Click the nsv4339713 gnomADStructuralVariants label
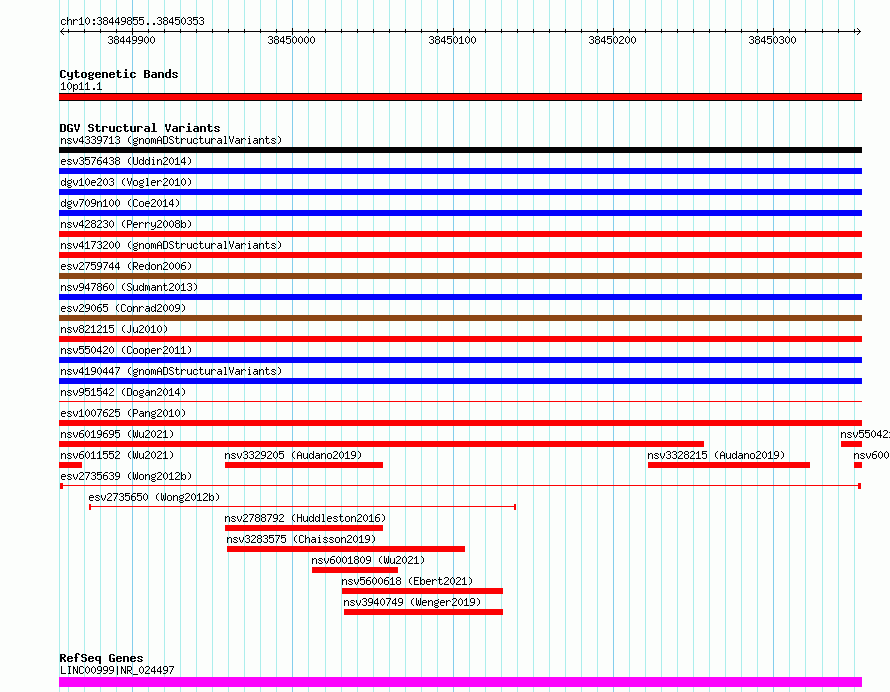The image size is (890, 692). [x=171, y=140]
